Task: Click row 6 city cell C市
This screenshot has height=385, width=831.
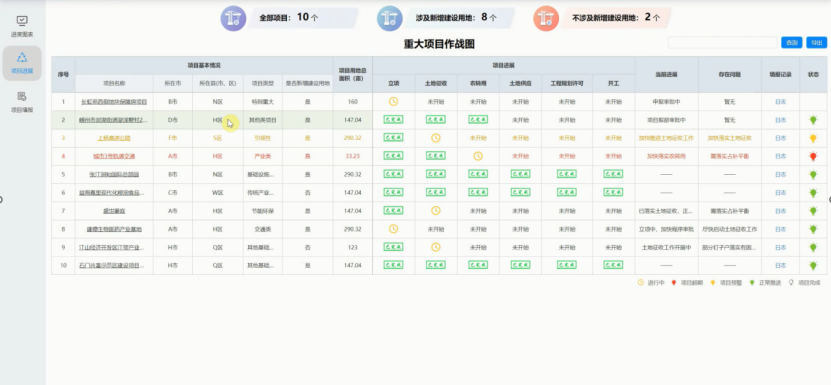Action: (173, 192)
